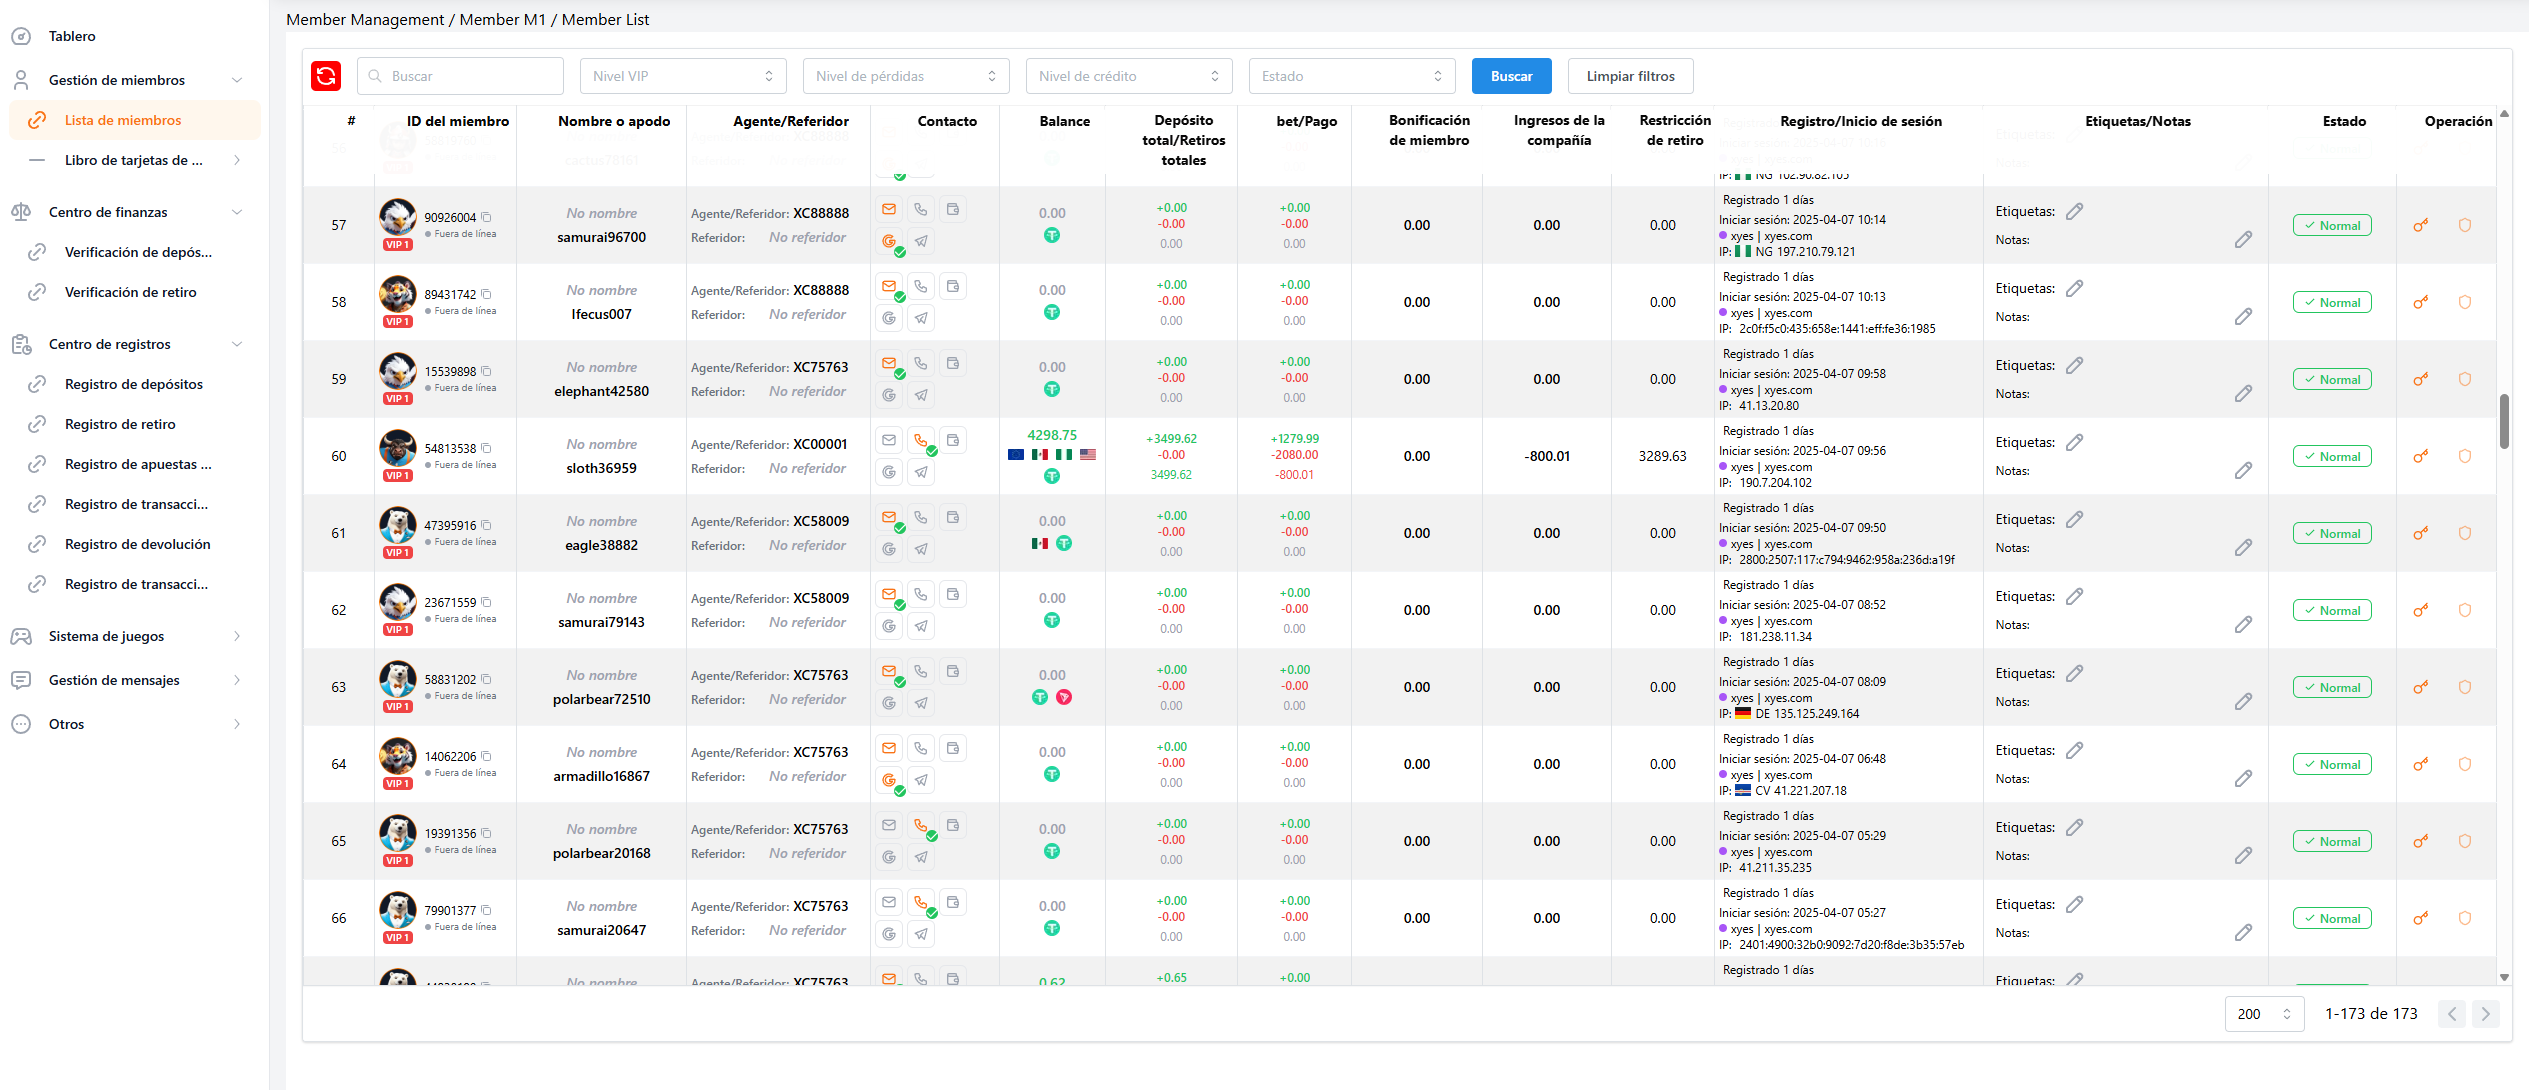Viewport: 2529px width, 1090px height.
Task: Click Limpiar filtros button
Action: tap(1630, 76)
